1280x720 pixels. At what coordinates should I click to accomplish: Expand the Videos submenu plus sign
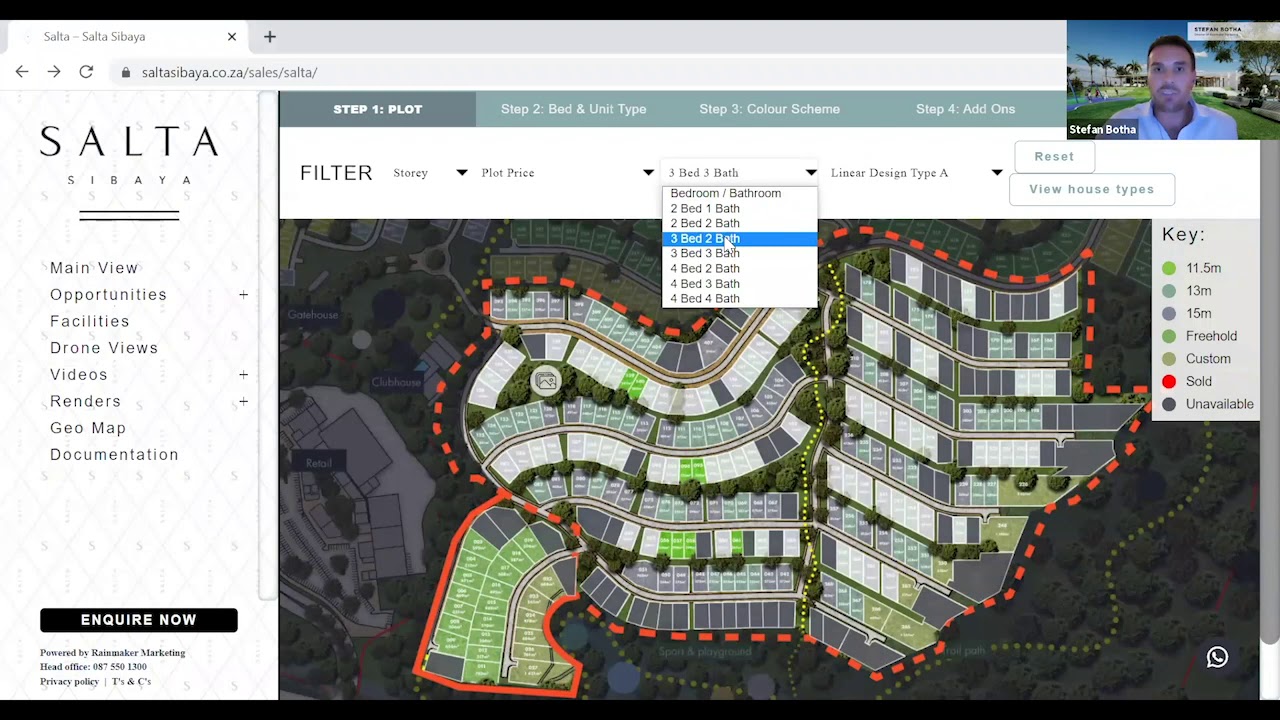click(x=243, y=375)
